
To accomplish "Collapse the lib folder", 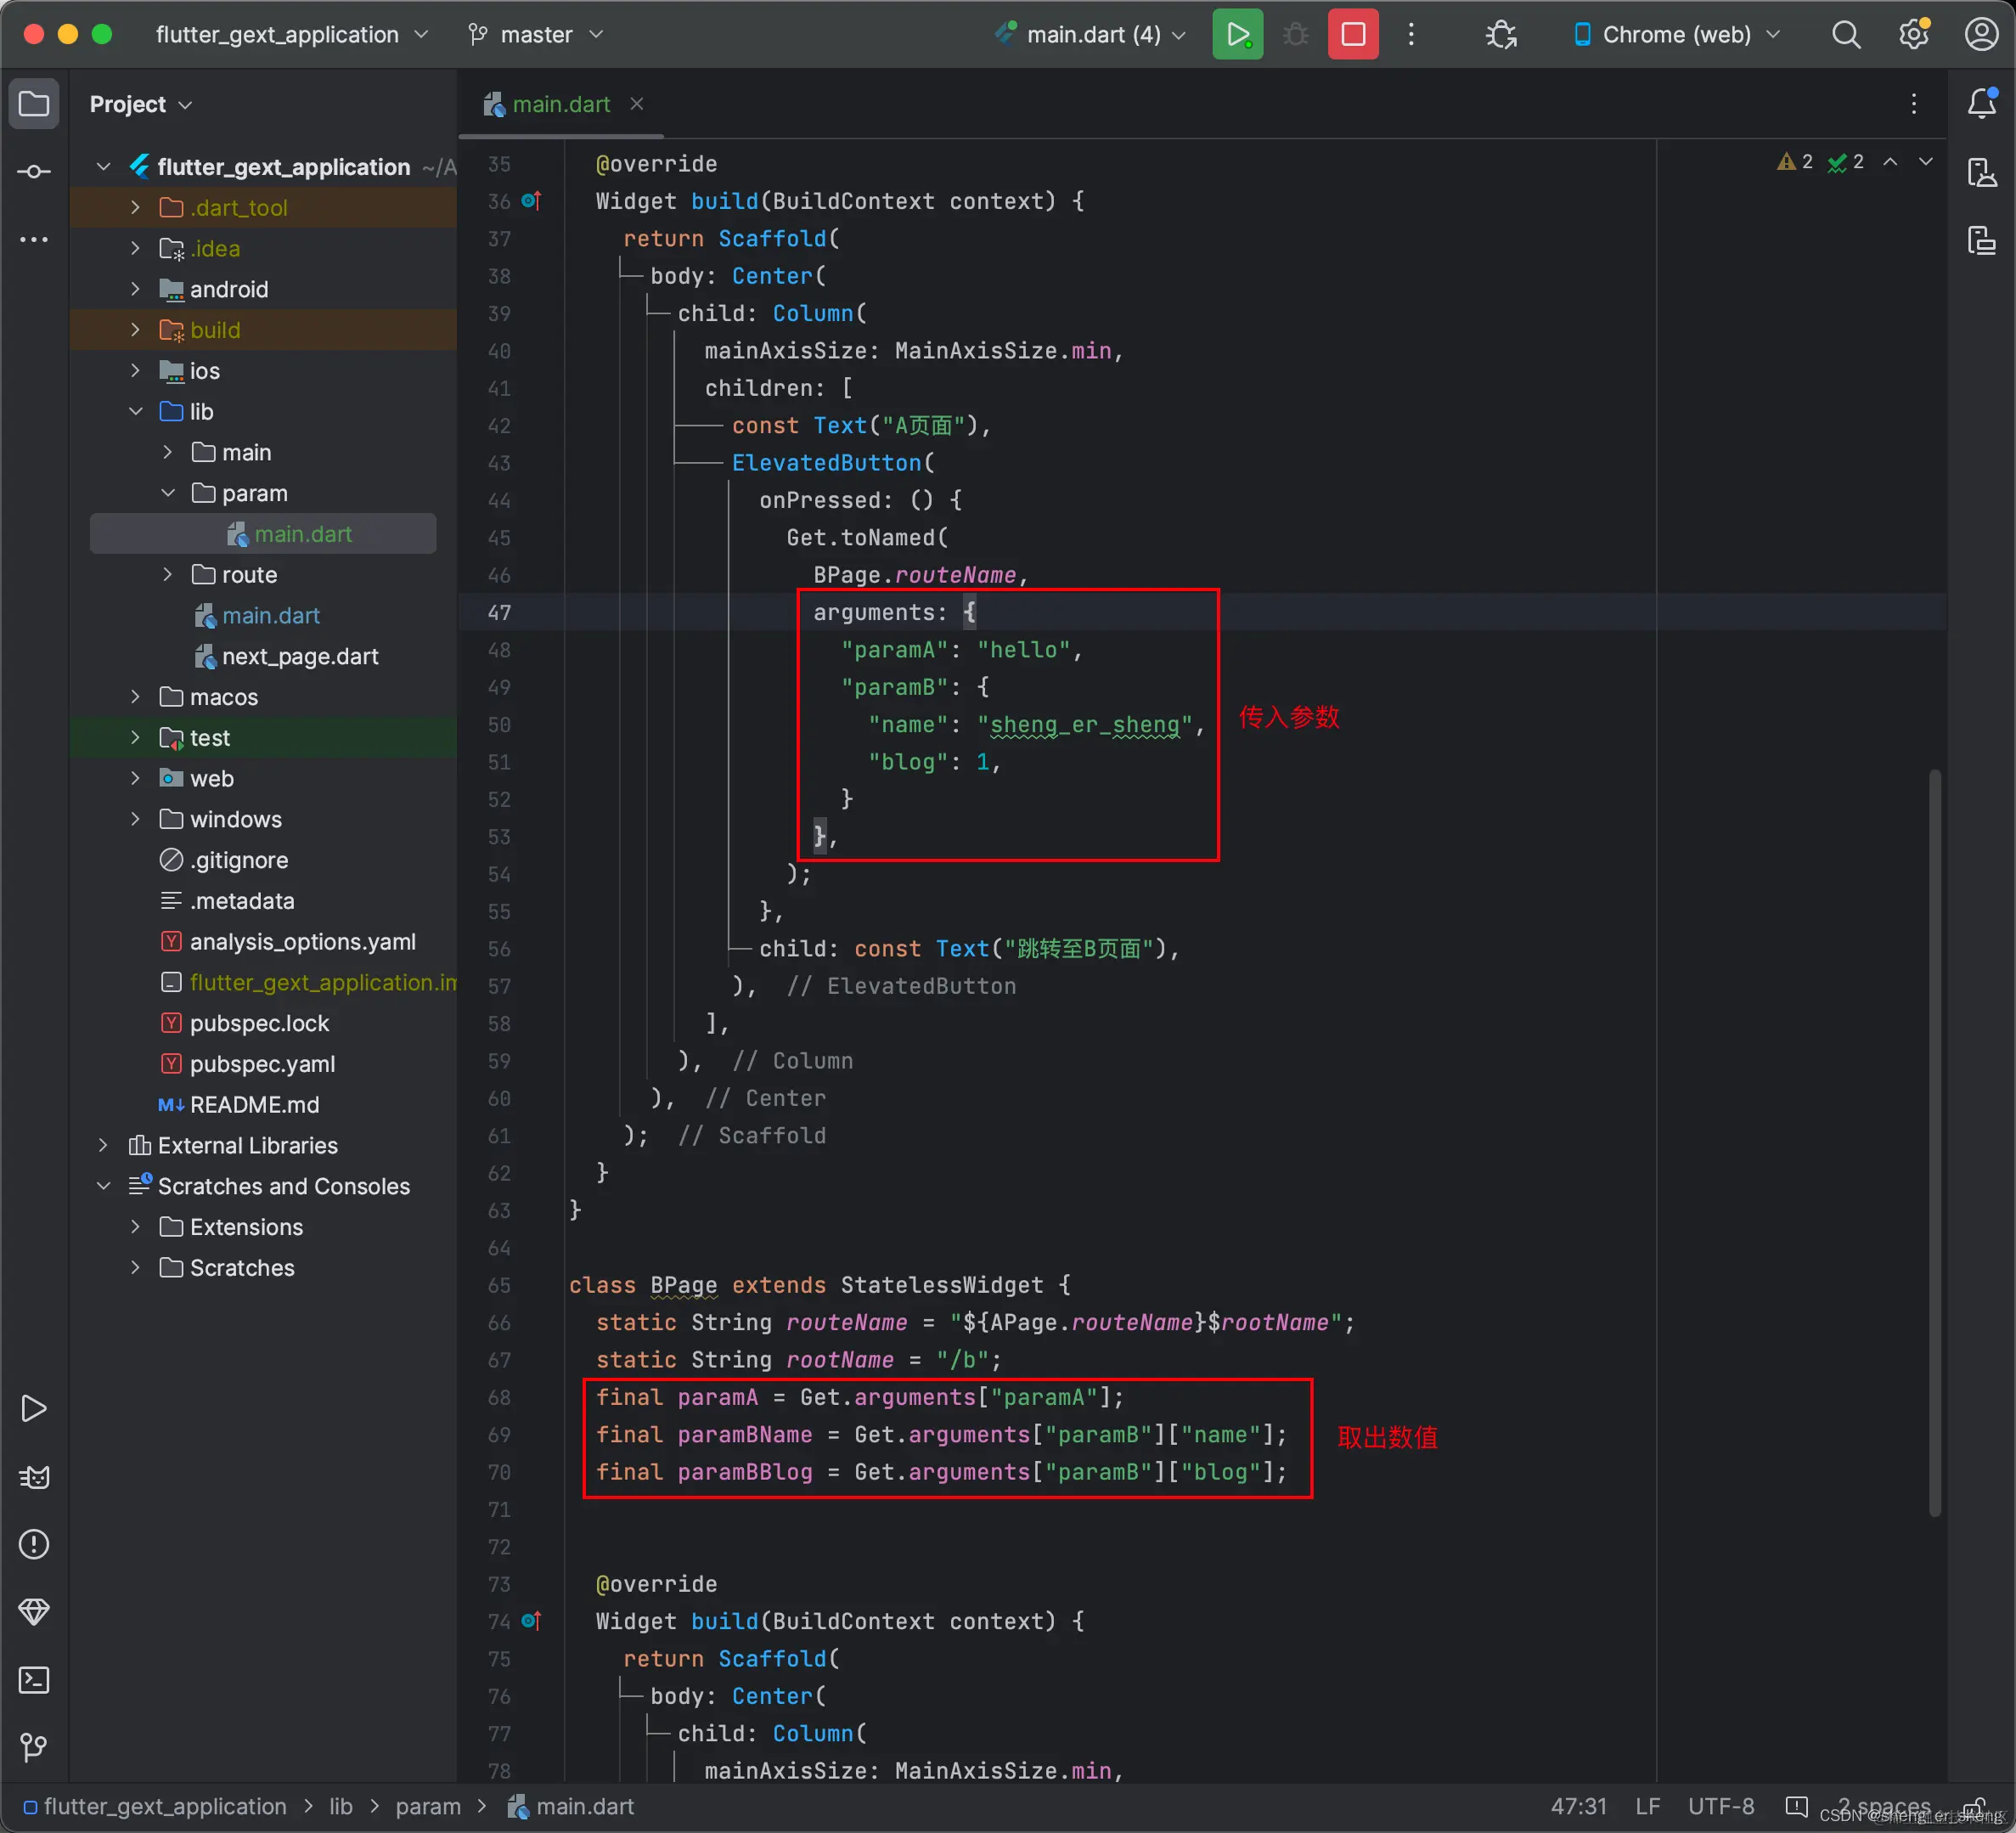I will [136, 412].
